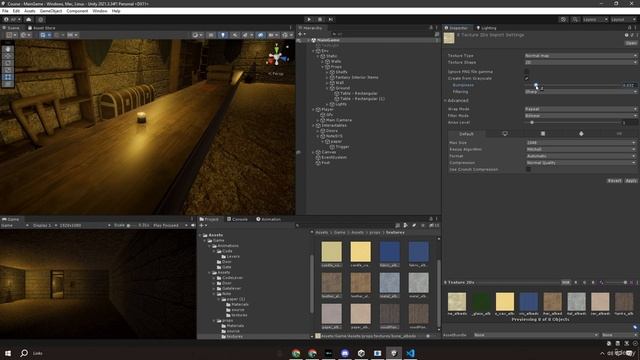Open the Assets menu

pyautogui.click(x=30, y=11)
